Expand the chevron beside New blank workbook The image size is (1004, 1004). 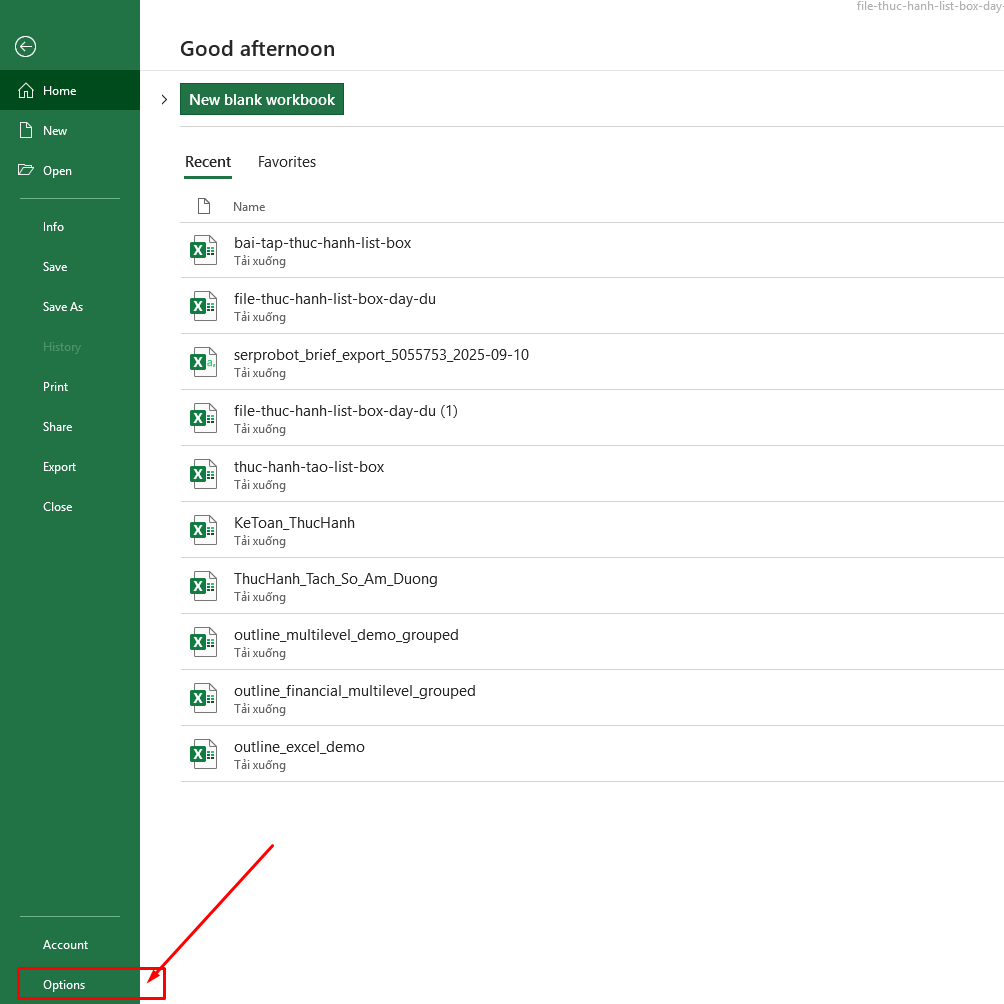(164, 99)
